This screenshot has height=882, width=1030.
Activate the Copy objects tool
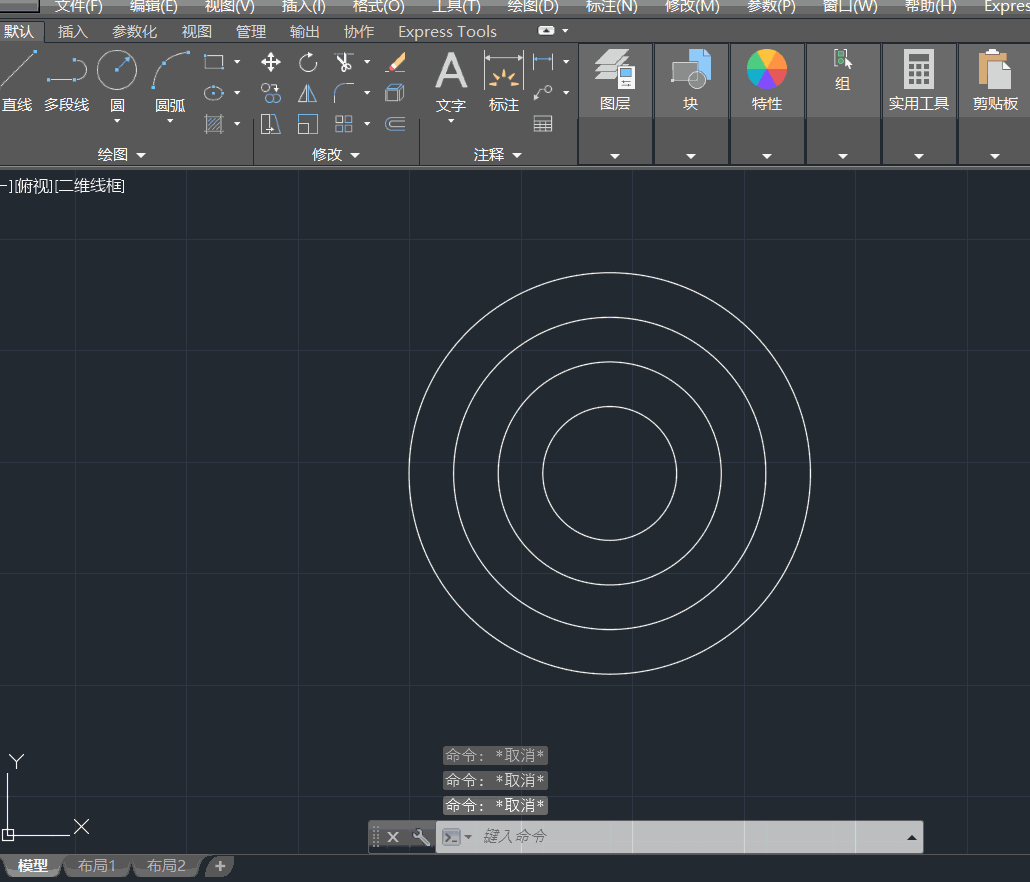[271, 93]
